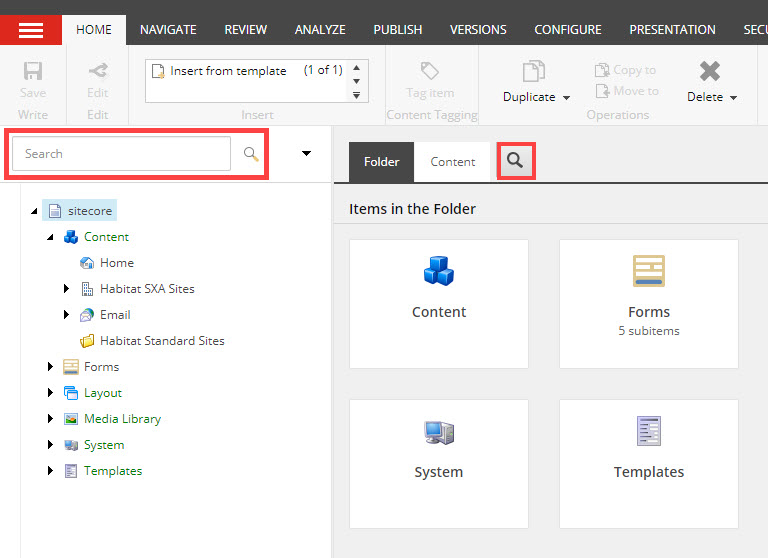Switch to the CONFIGURE ribbon tab

[568, 30]
